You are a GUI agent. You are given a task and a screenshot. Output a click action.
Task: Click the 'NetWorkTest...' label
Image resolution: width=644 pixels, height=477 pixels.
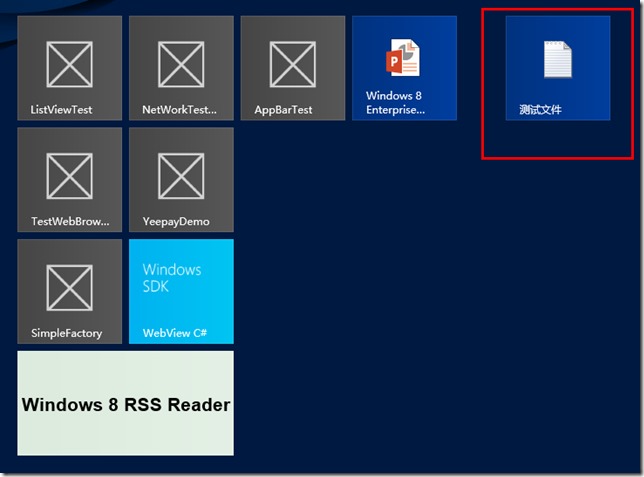pos(179,110)
